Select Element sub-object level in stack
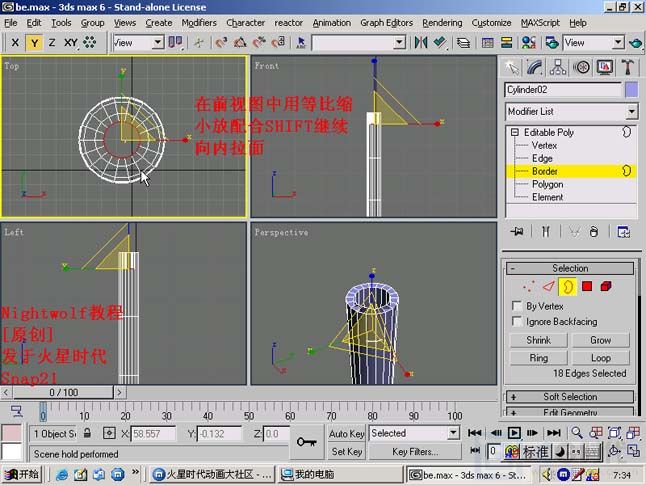The width and height of the screenshot is (646, 485). pyautogui.click(x=547, y=197)
